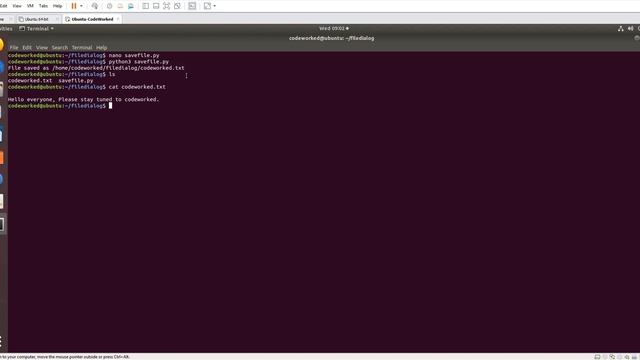640x360 pixels.
Task: Click the orange icon in Ubuntu dock
Action: click(2, 158)
